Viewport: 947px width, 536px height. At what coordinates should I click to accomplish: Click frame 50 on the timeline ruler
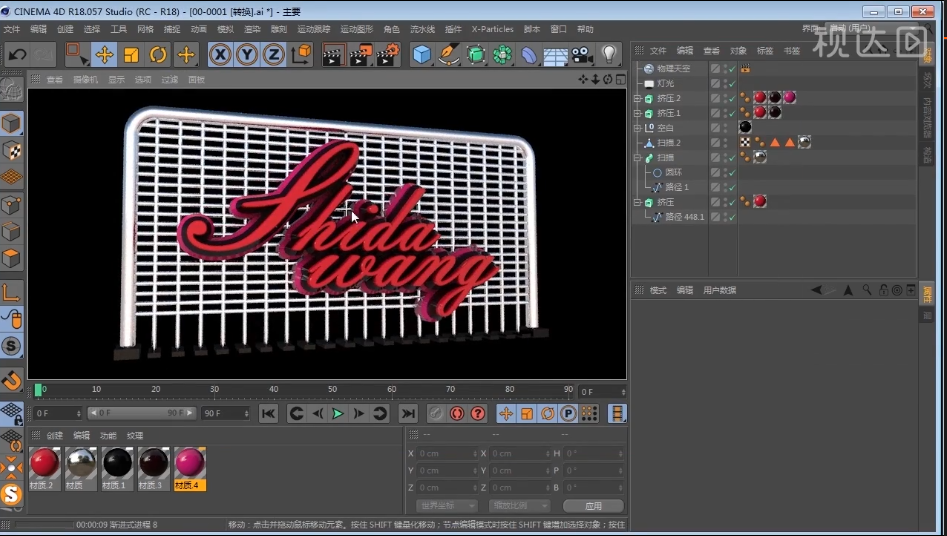point(332,390)
